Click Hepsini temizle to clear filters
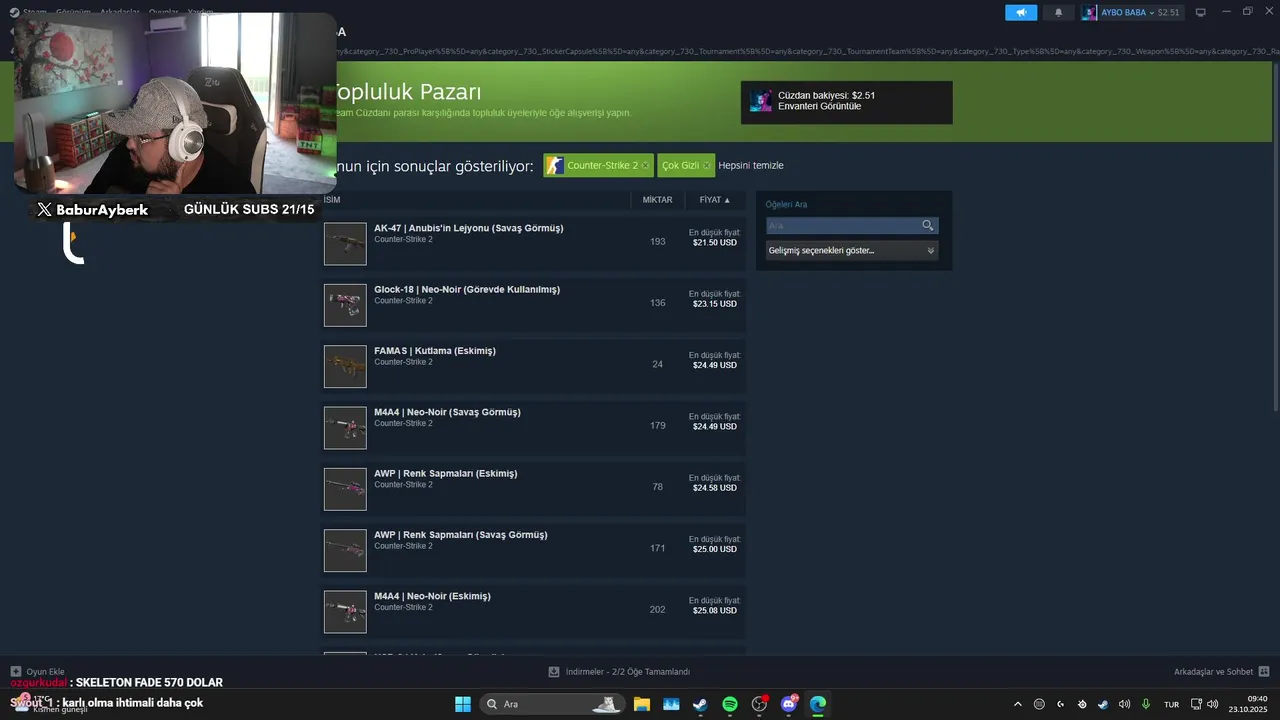 (751, 166)
